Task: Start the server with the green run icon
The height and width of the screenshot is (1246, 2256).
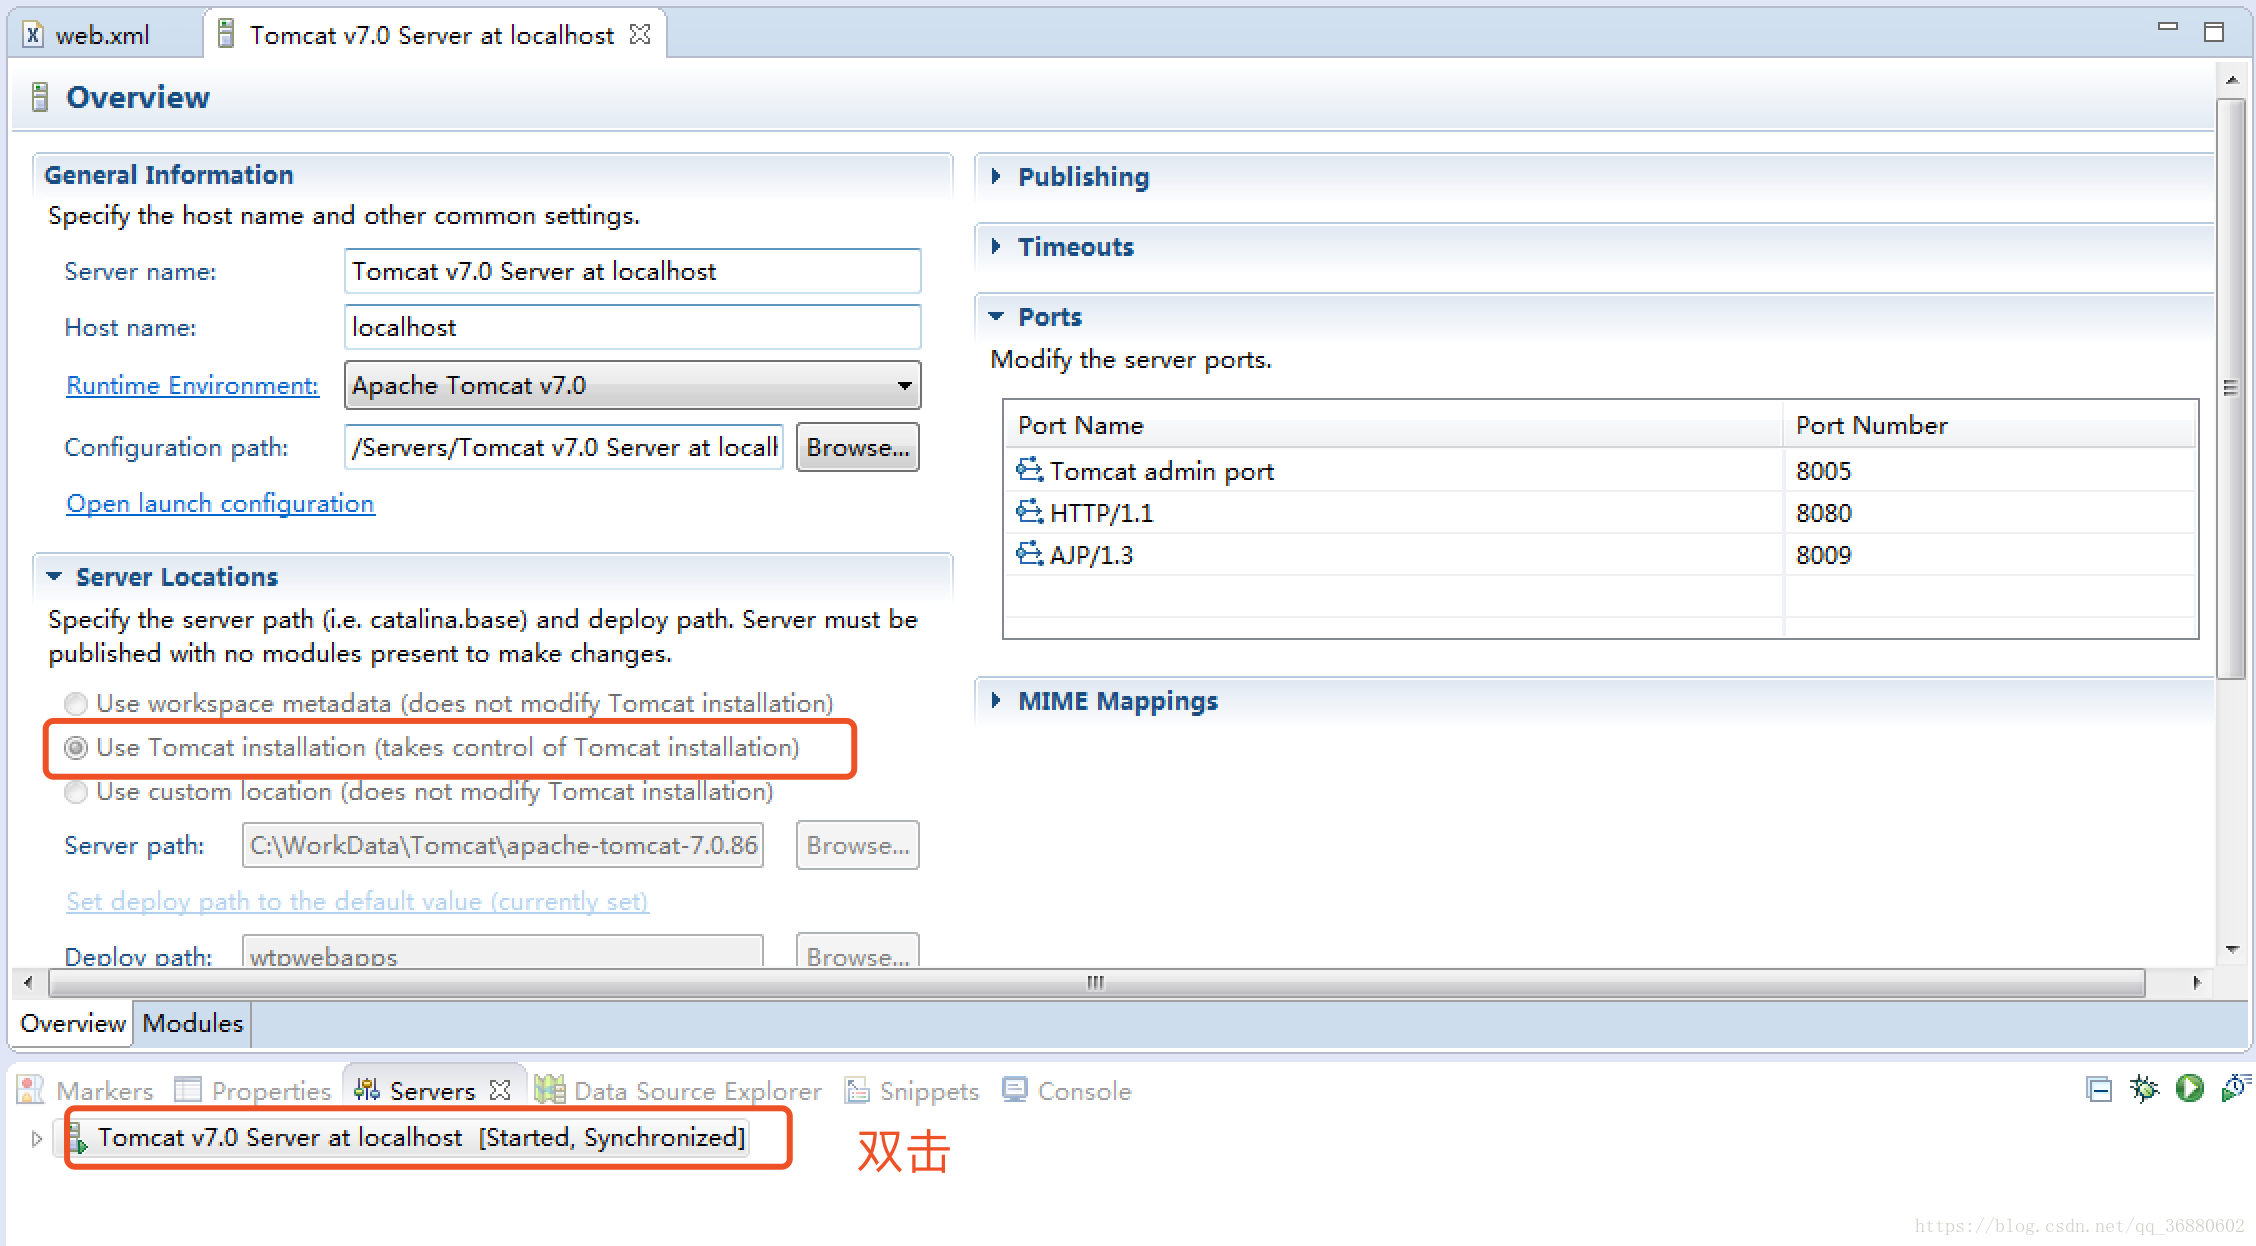Action: 2190,1088
